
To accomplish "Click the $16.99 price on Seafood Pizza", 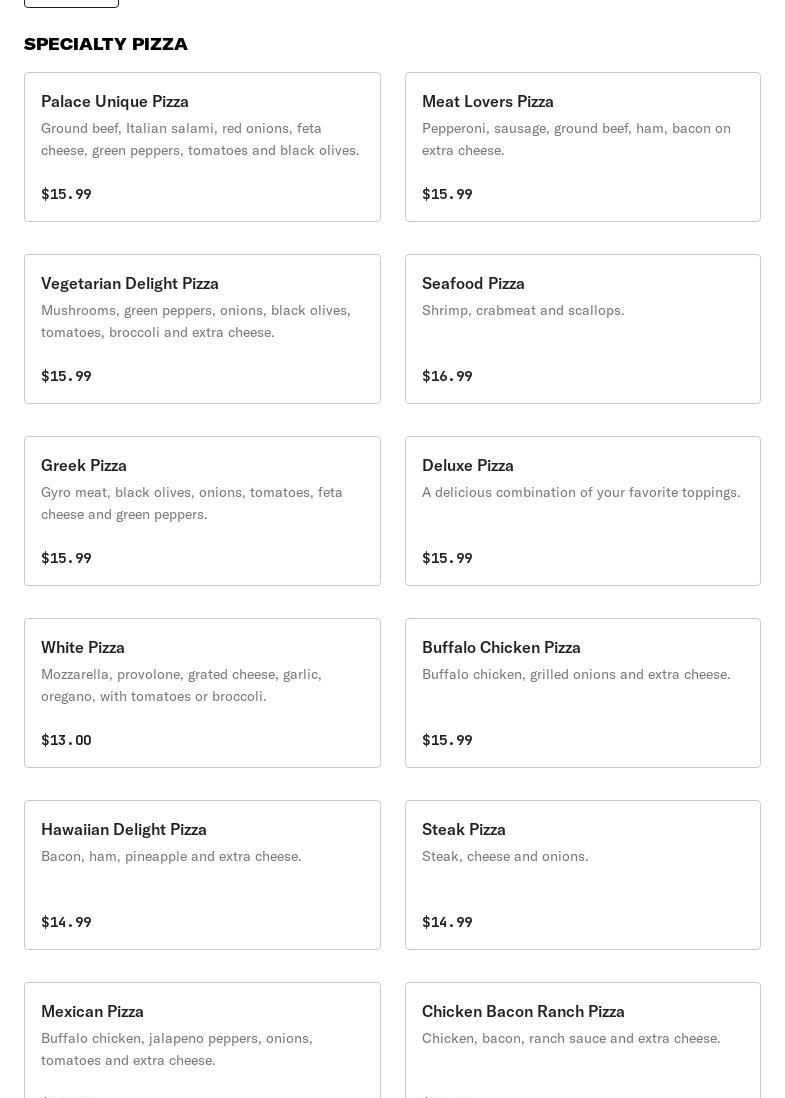I will pyautogui.click(x=447, y=376).
